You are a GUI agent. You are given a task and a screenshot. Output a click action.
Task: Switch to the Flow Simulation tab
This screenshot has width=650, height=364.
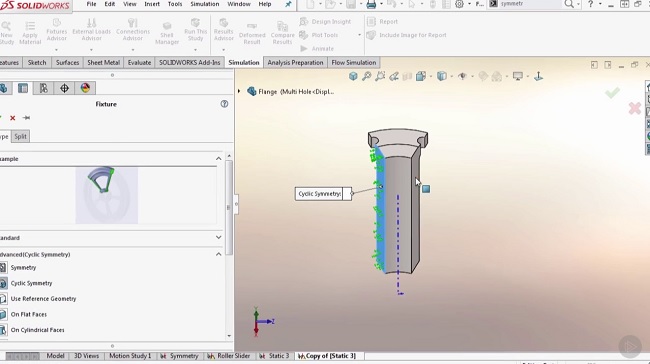coord(354,63)
